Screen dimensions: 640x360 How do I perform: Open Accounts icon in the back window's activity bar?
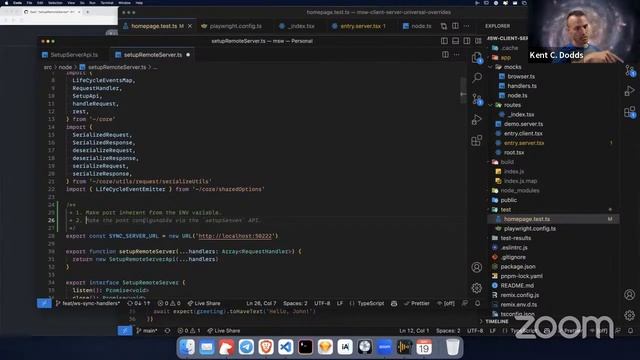[630, 294]
